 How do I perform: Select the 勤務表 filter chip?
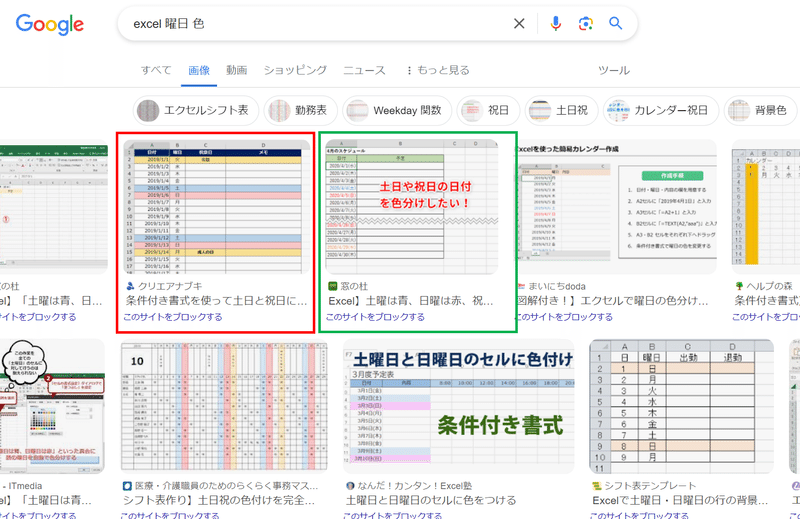pyautogui.click(x=301, y=110)
